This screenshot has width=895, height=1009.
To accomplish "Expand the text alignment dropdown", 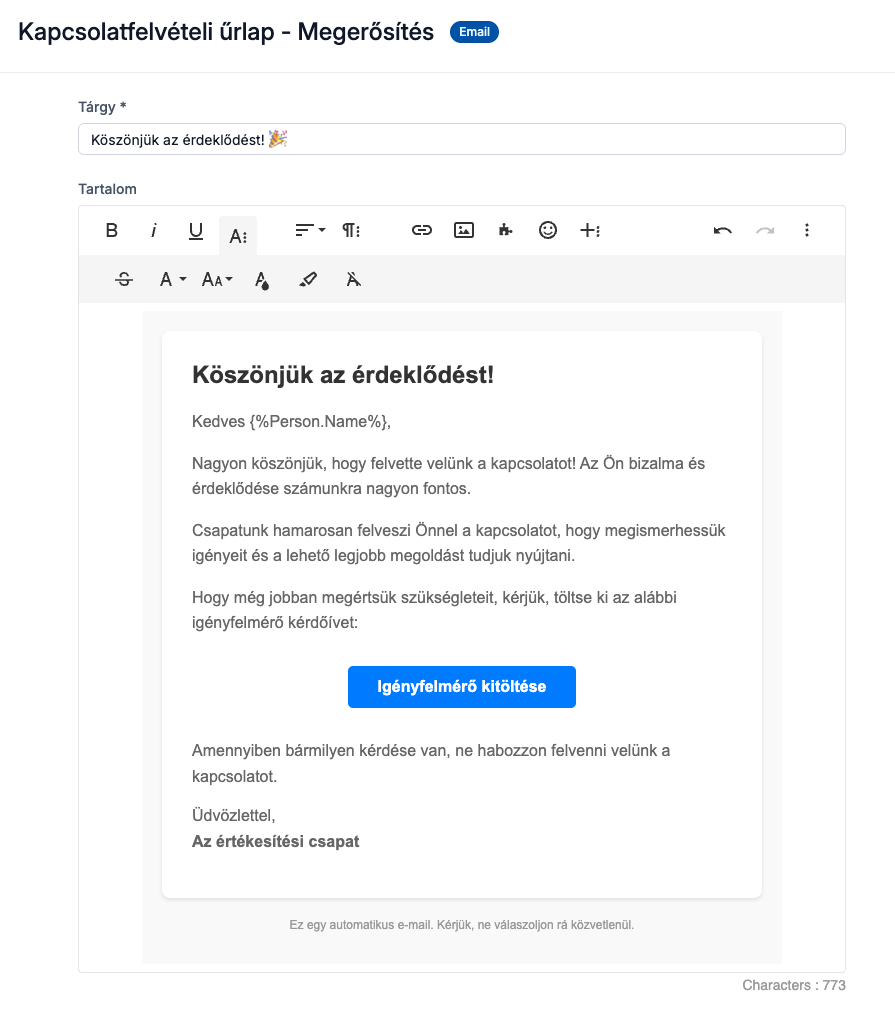I will pyautogui.click(x=310, y=231).
